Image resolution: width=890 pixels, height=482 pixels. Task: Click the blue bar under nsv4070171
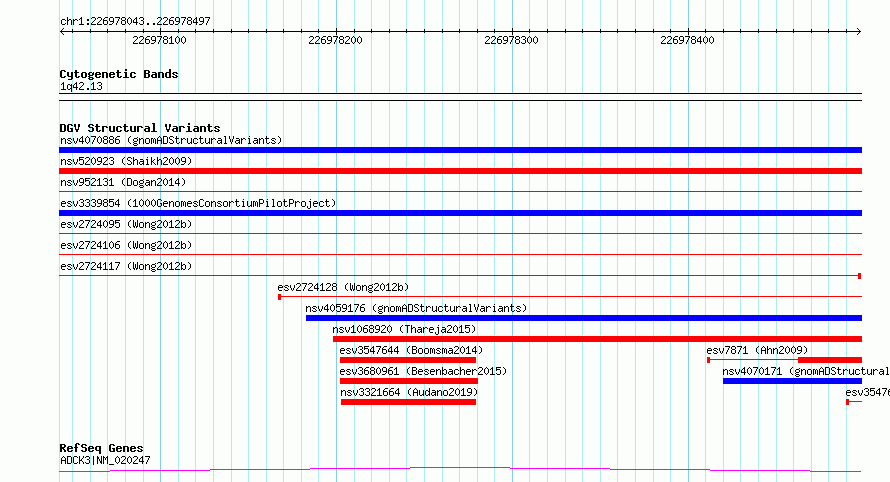(792, 381)
